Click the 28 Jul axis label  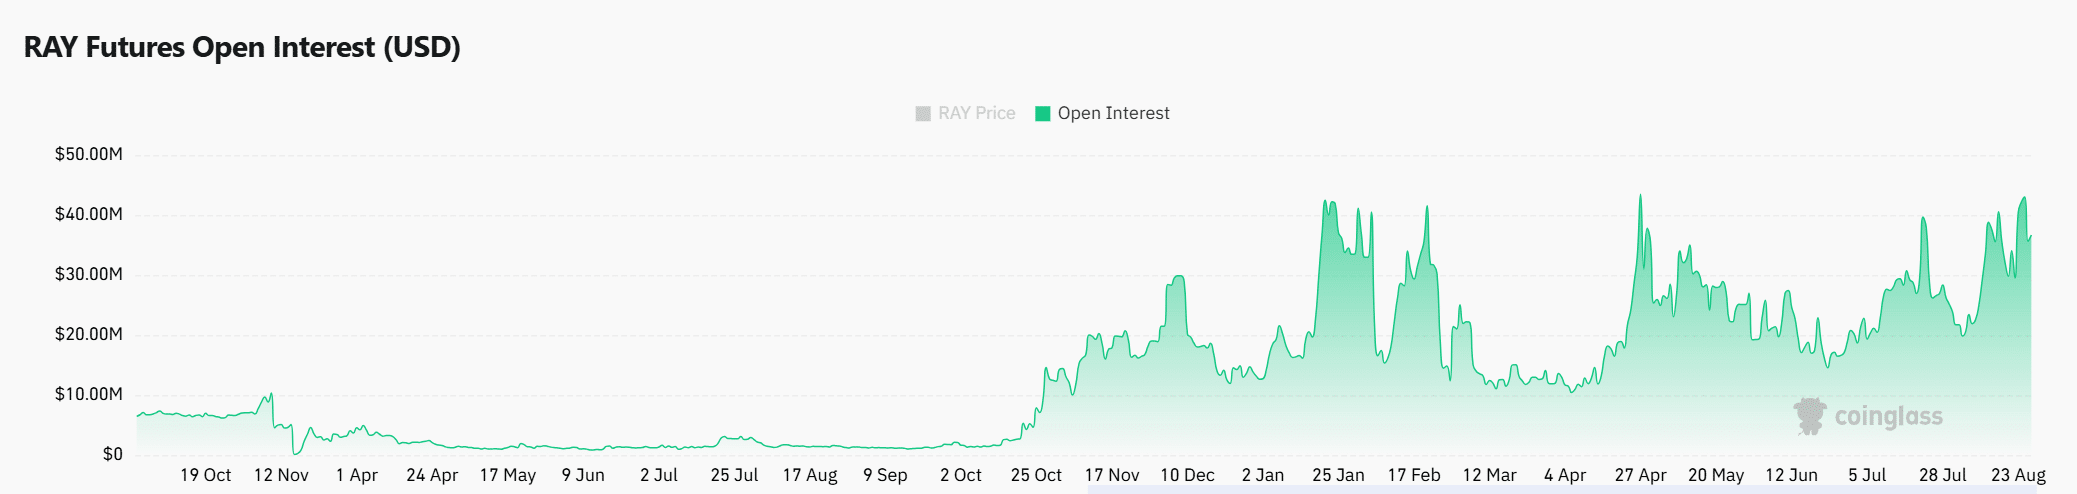coord(1942,475)
